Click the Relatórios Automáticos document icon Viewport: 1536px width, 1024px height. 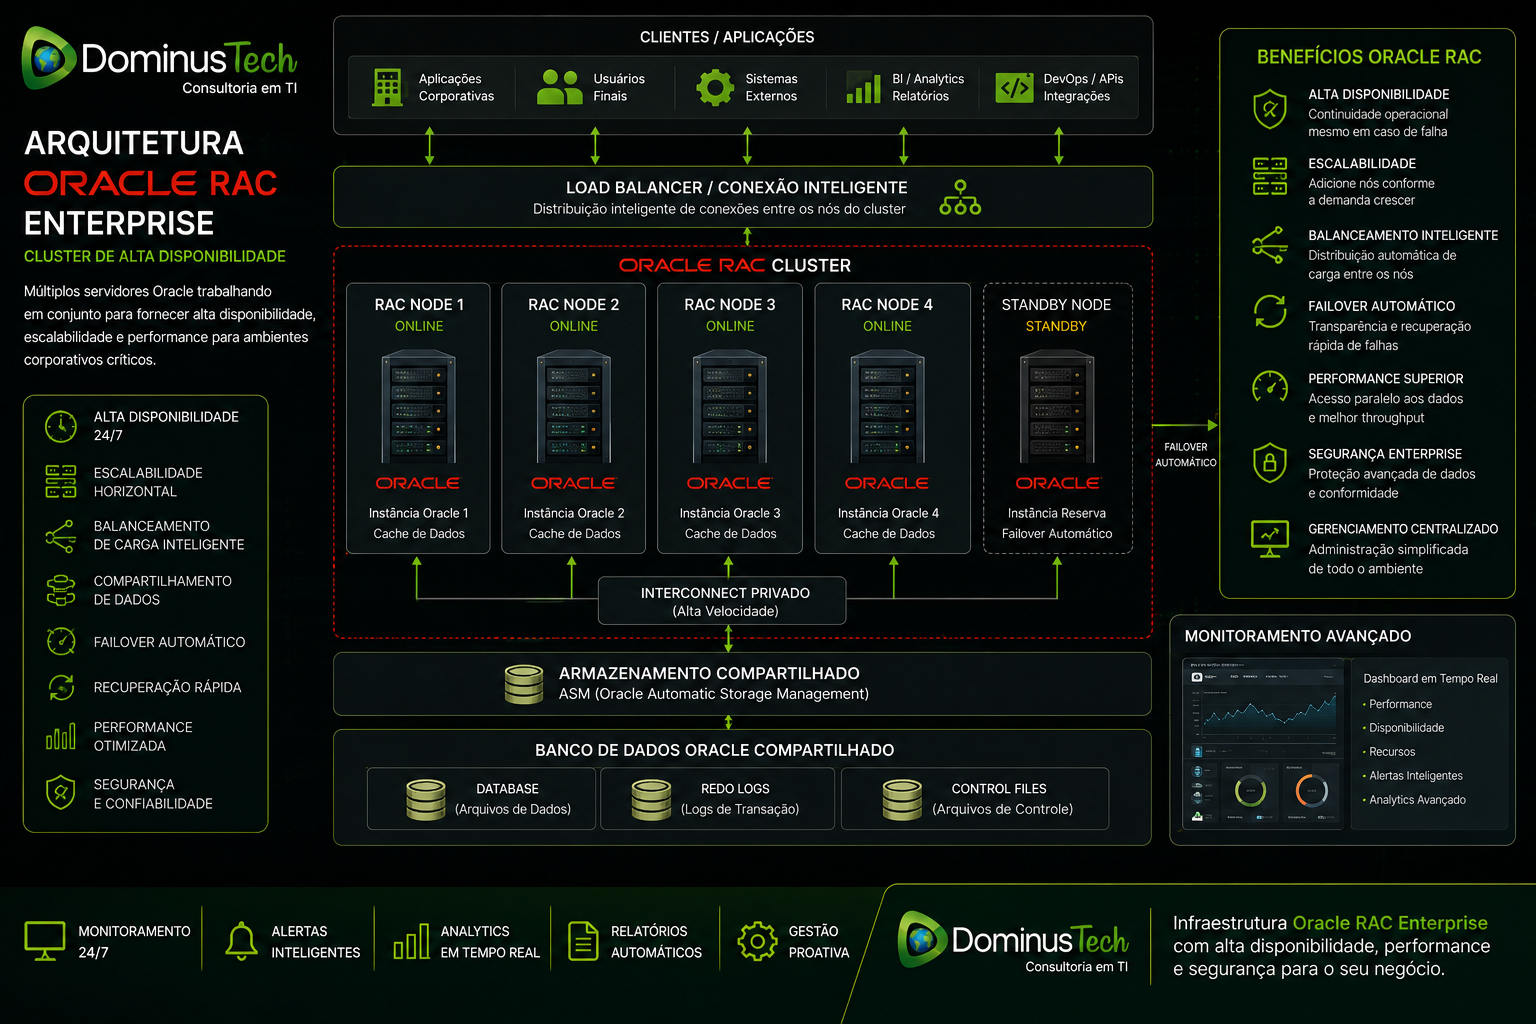[583, 941]
